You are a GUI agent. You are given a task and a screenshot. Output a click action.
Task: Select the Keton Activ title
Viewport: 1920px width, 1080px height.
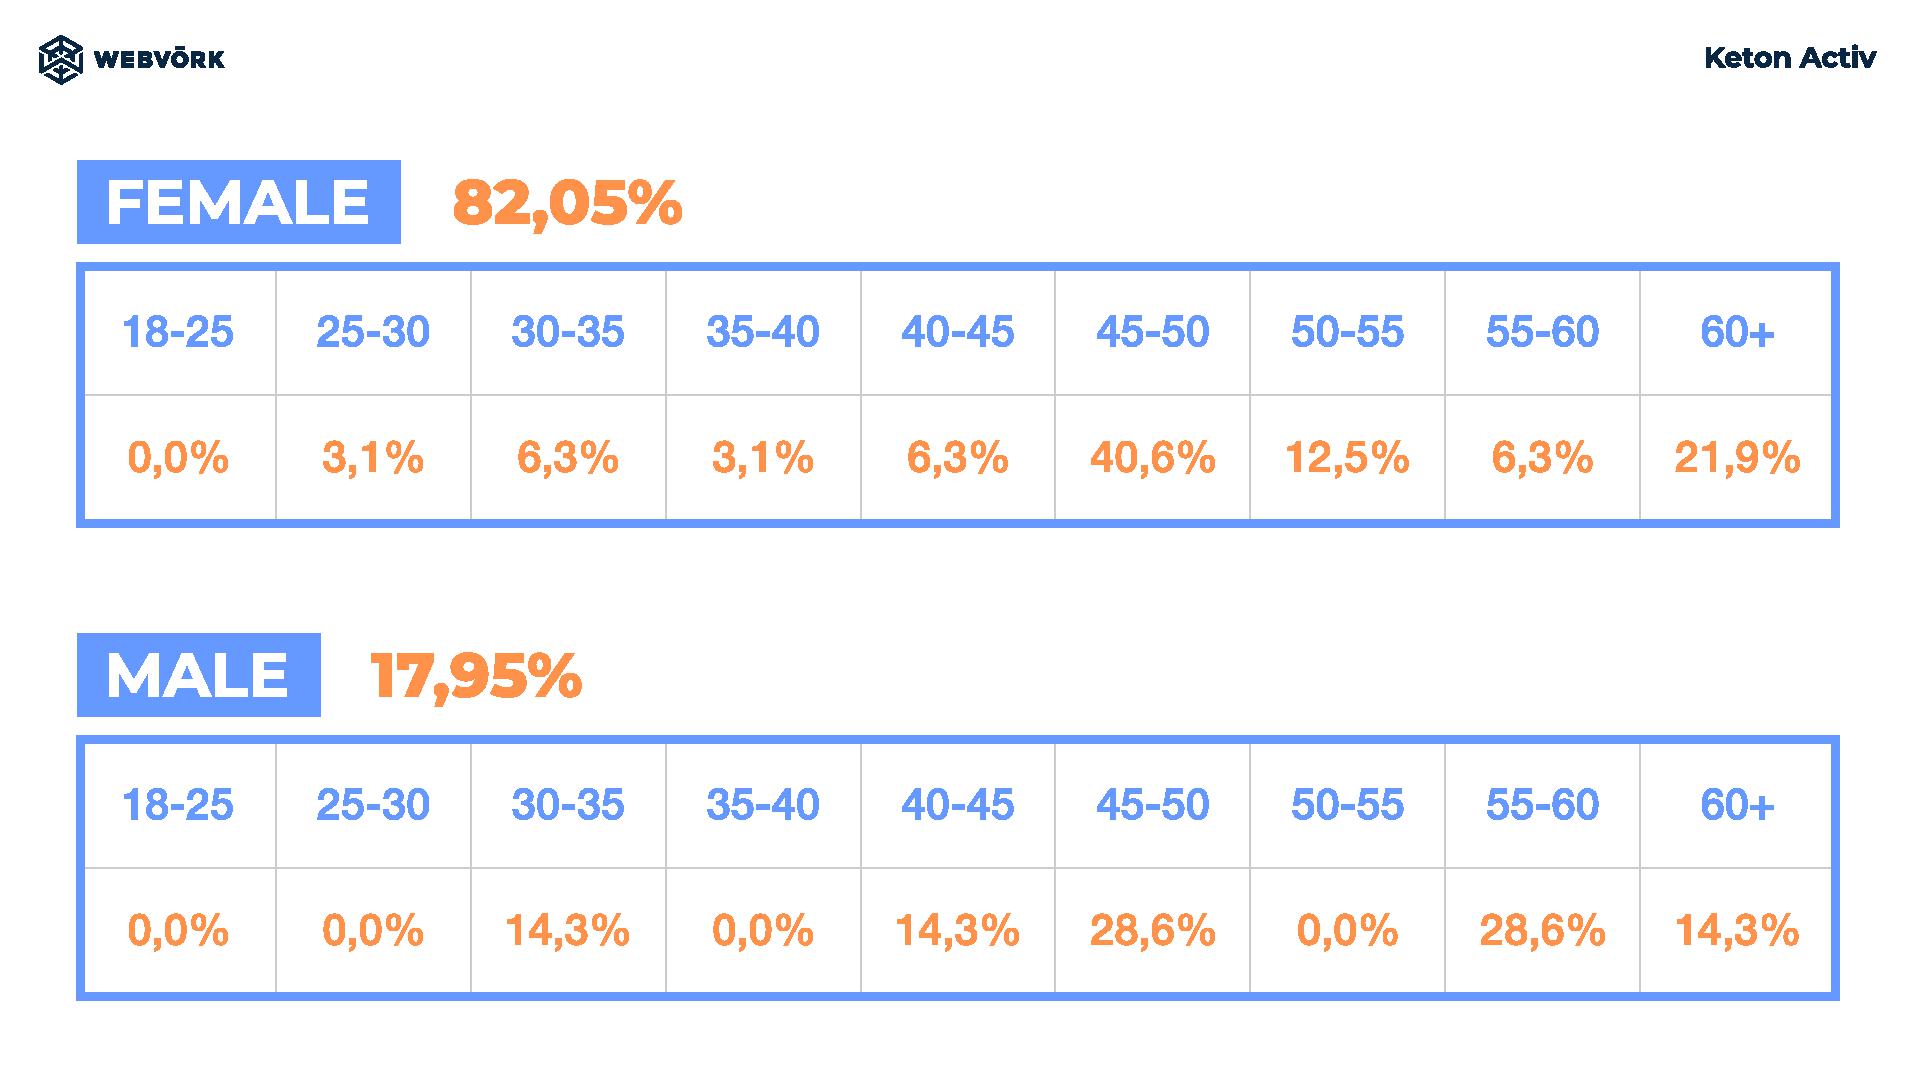pyautogui.click(x=1790, y=58)
